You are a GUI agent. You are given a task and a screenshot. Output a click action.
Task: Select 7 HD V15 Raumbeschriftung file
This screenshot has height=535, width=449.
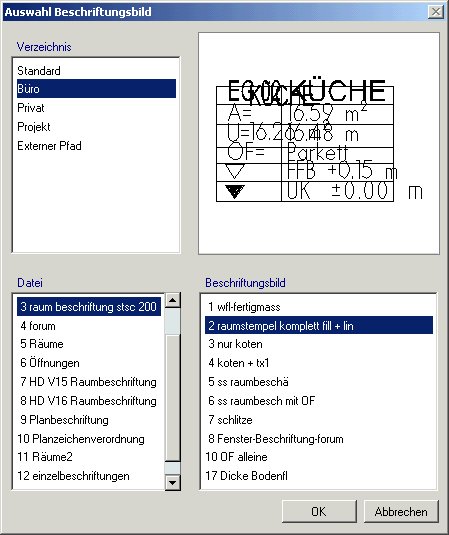click(88, 382)
